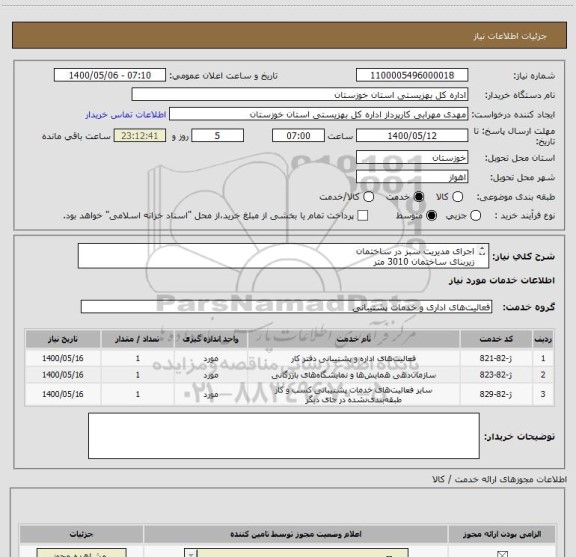Image resolution: width=576 pixels, height=557 pixels.
Task: Click the view permit button
Action: (x=81, y=553)
